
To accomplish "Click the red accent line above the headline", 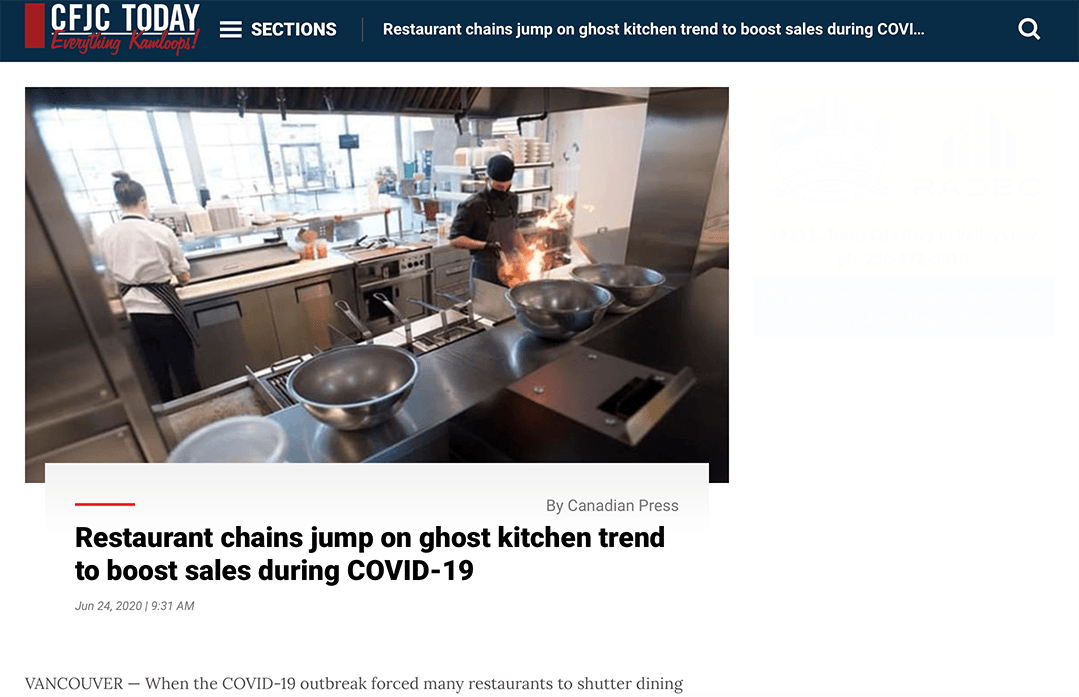I will 105,504.
